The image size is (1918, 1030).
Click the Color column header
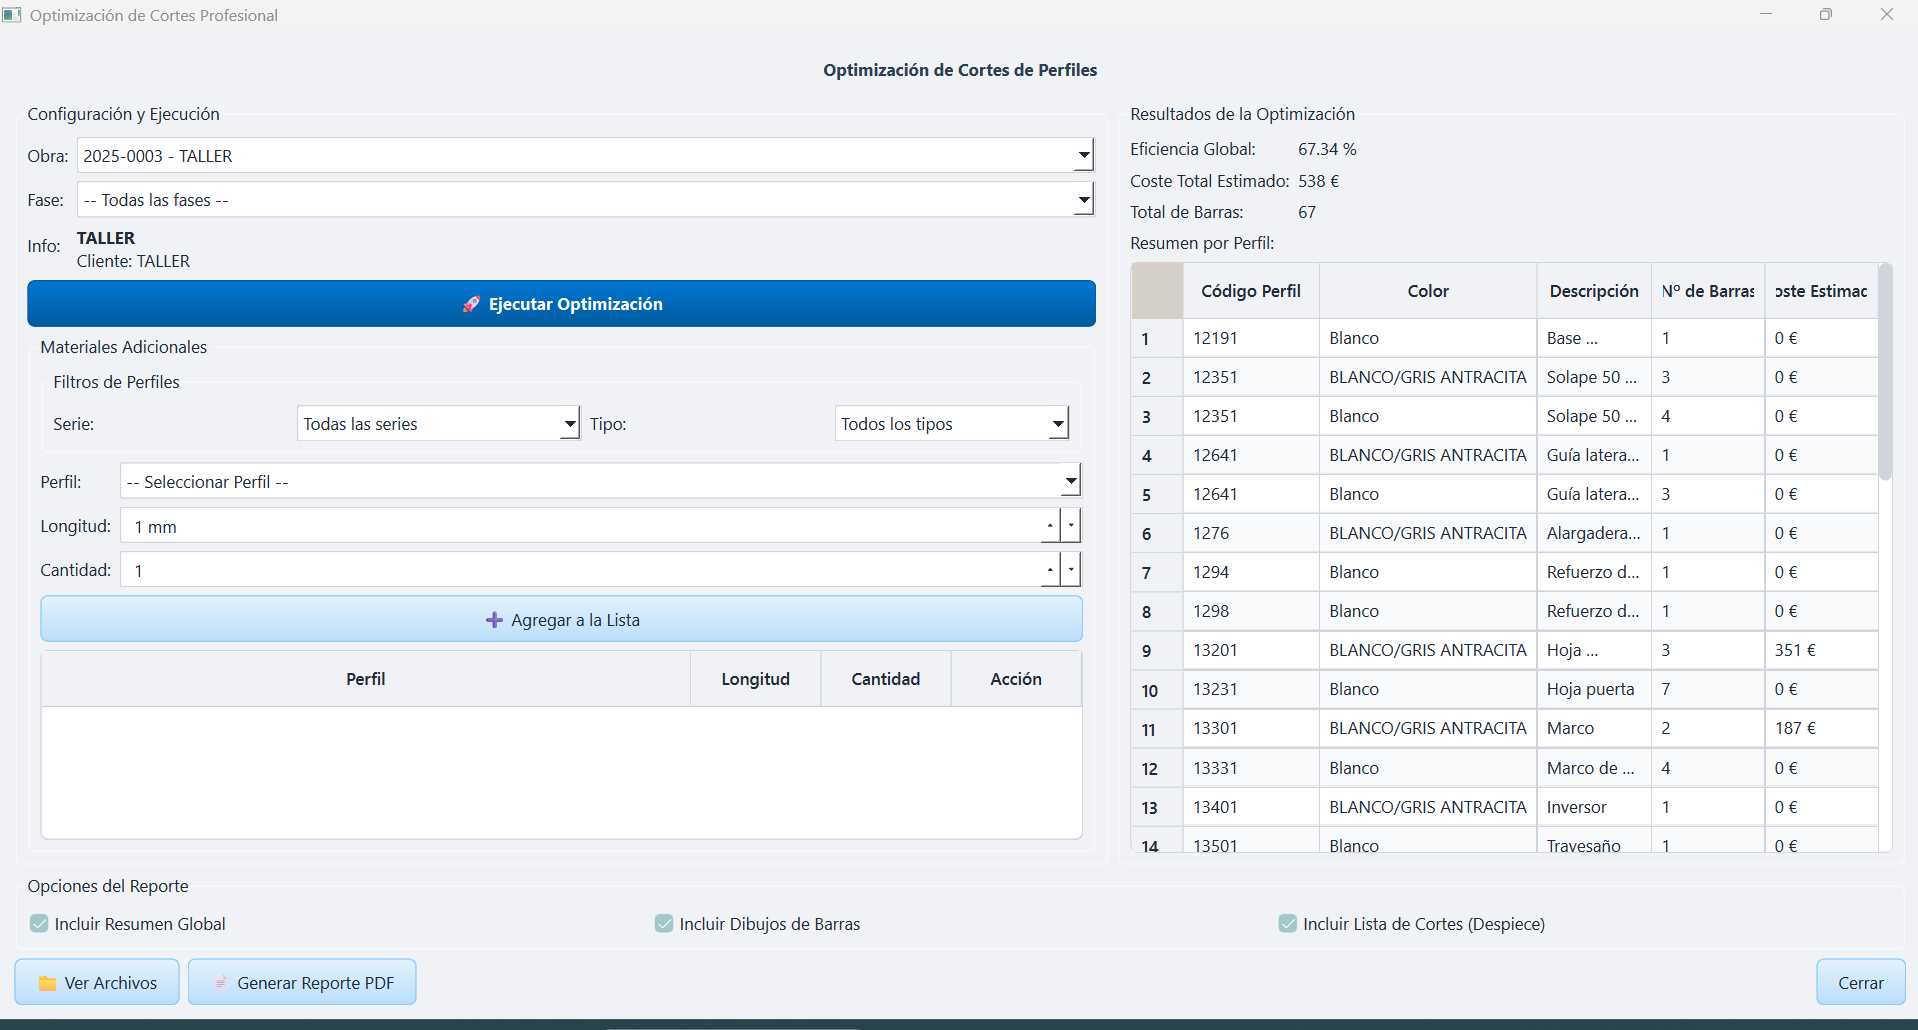tap(1427, 291)
